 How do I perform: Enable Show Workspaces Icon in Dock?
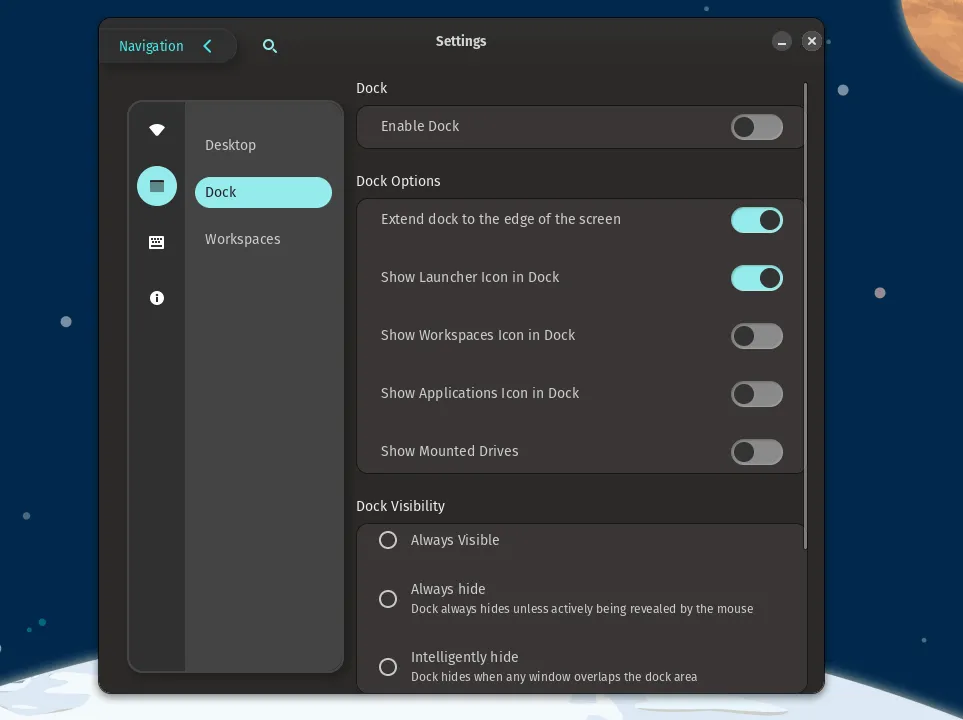pyautogui.click(x=756, y=336)
